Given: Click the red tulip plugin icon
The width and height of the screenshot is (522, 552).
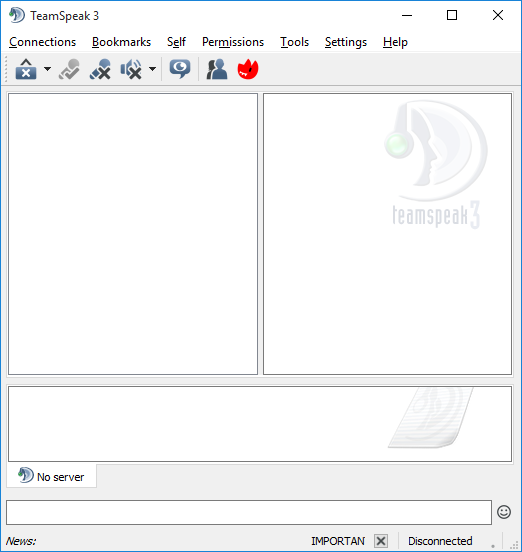Looking at the screenshot, I should point(248,69).
